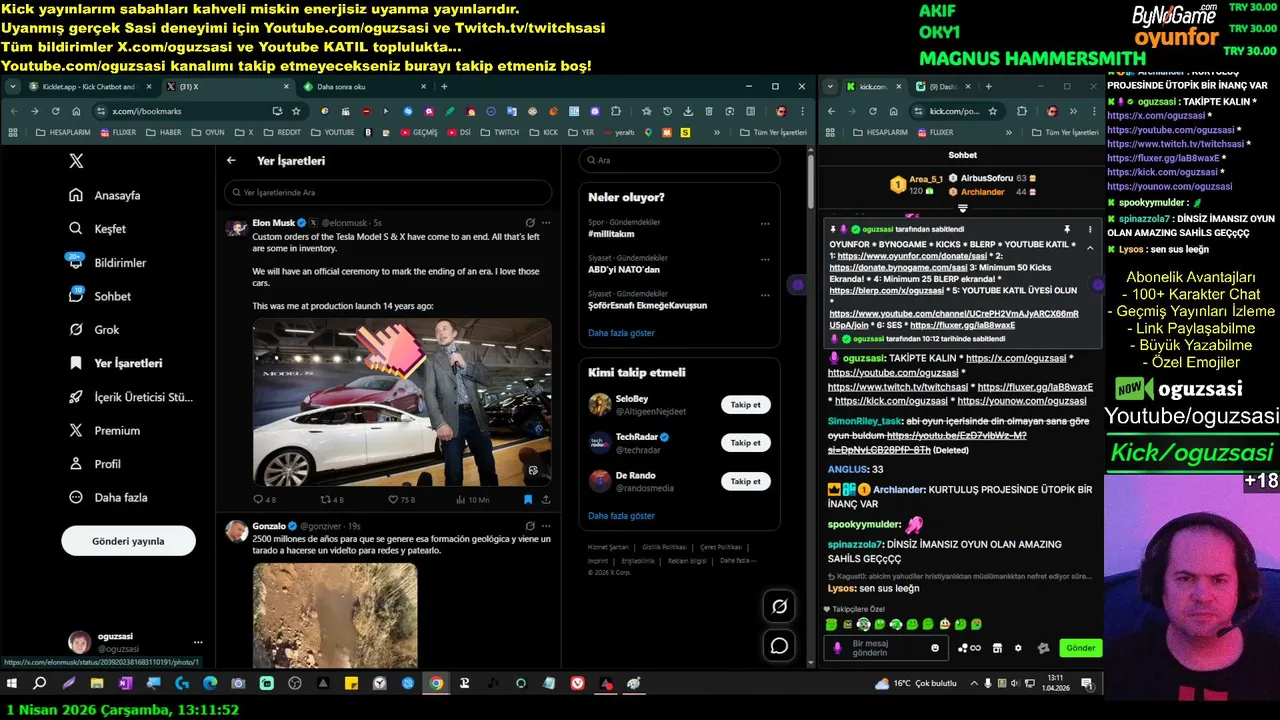The height and width of the screenshot is (720, 1280).
Task: Open Kick shop icon beside message box
Action: [x=997, y=648]
